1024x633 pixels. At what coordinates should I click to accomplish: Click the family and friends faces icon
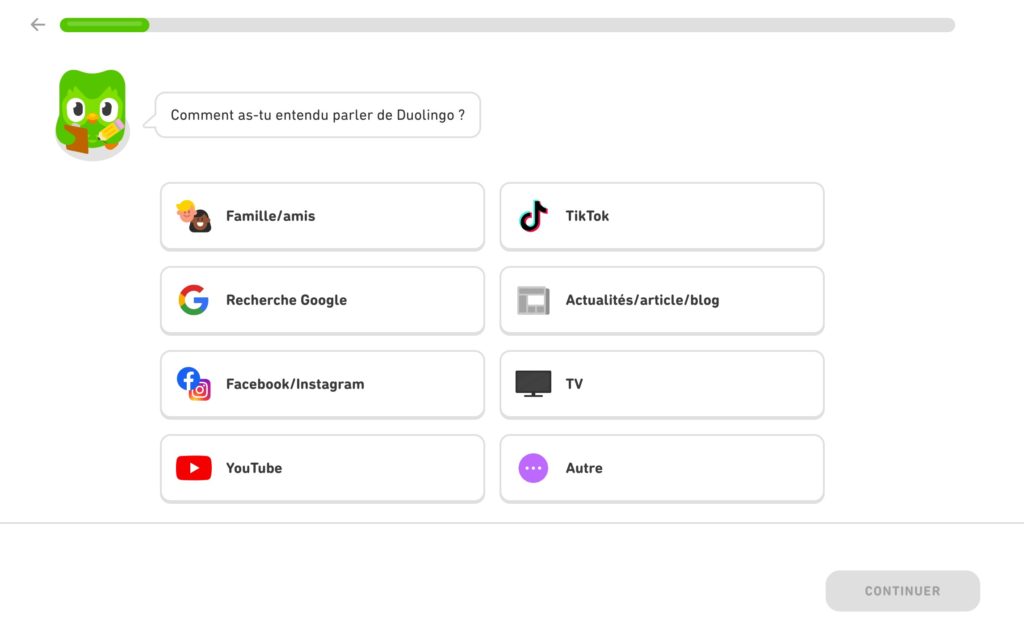point(193,216)
